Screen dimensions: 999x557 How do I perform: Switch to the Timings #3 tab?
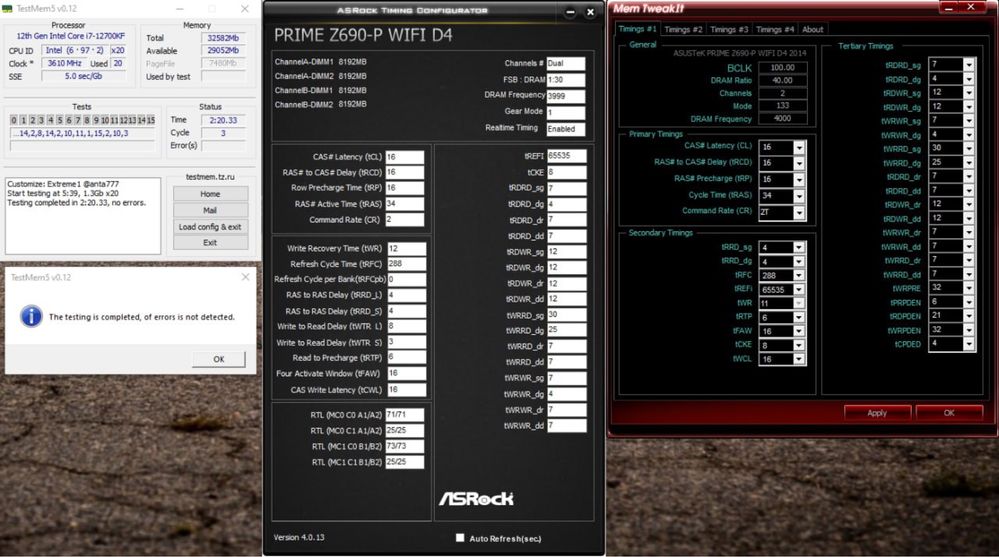pos(729,29)
